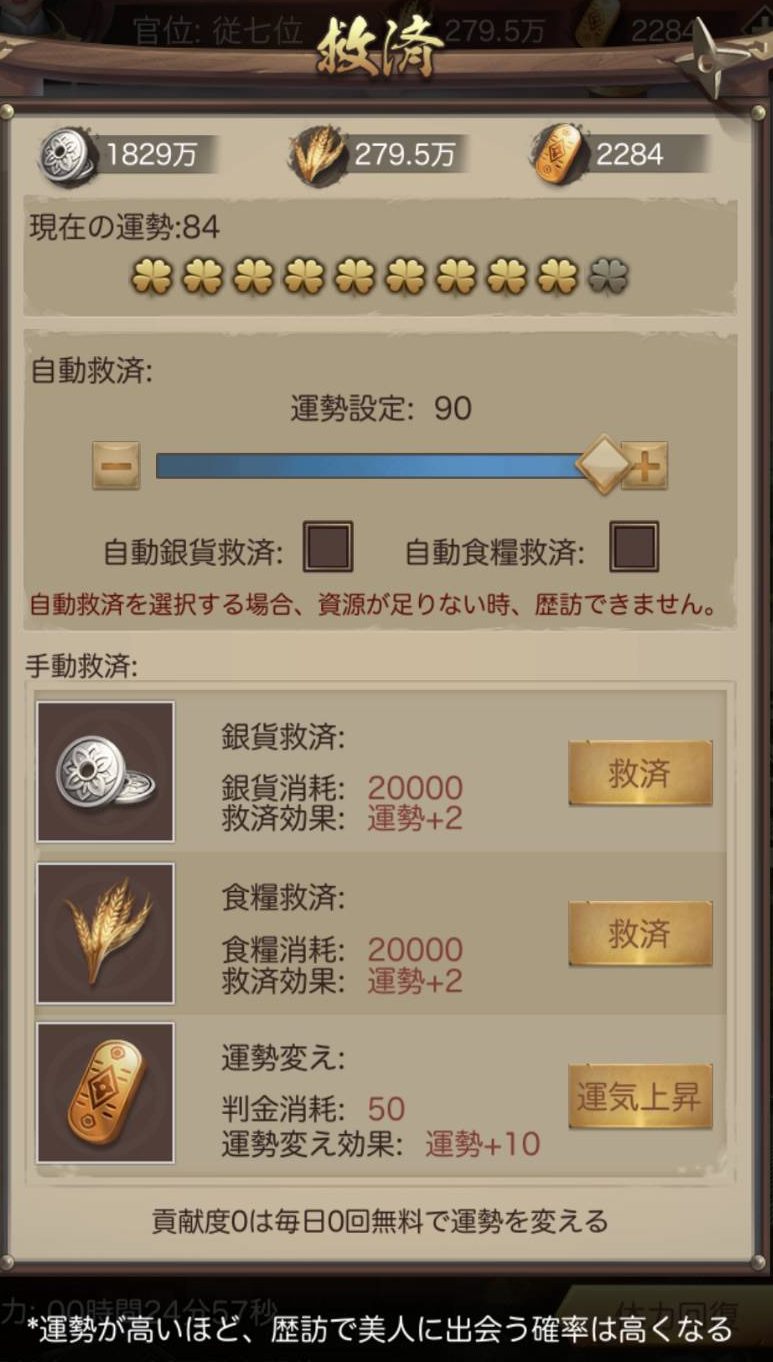
Task: Click the silver coin image for 銀貨救済
Action: (105, 771)
